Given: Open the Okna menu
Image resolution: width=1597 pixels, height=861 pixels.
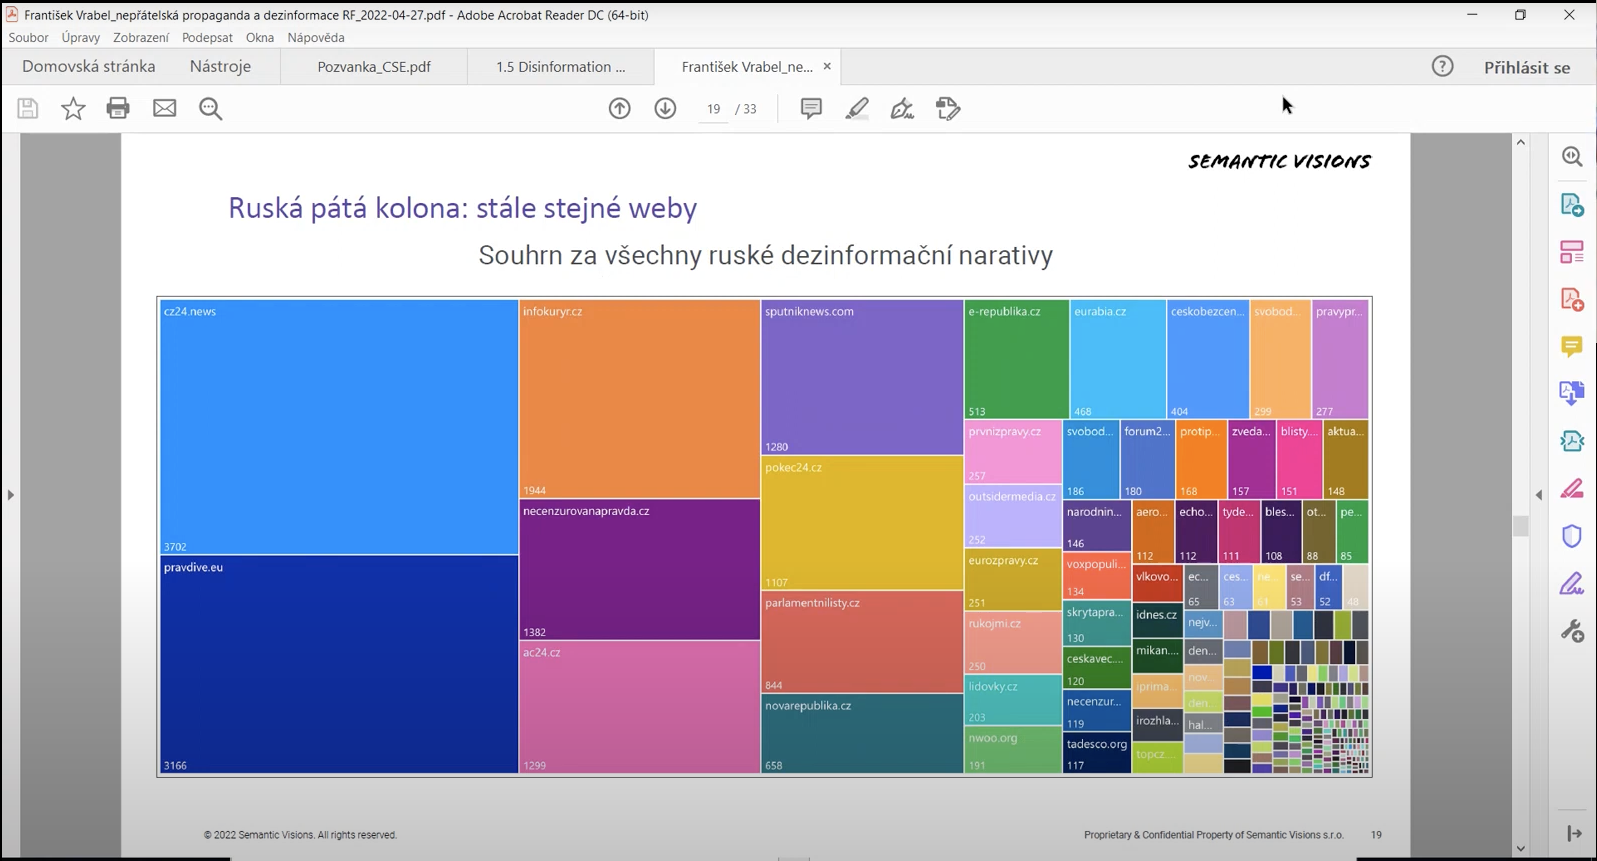Looking at the screenshot, I should tap(260, 38).
